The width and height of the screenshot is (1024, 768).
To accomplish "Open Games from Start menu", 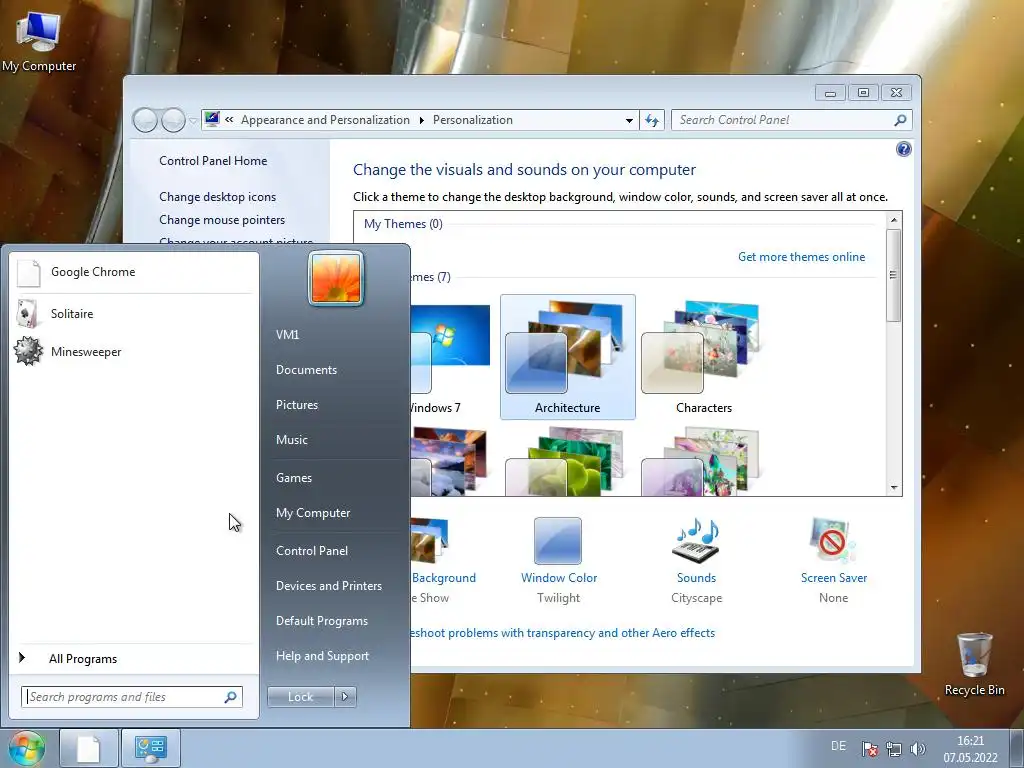I will [294, 477].
